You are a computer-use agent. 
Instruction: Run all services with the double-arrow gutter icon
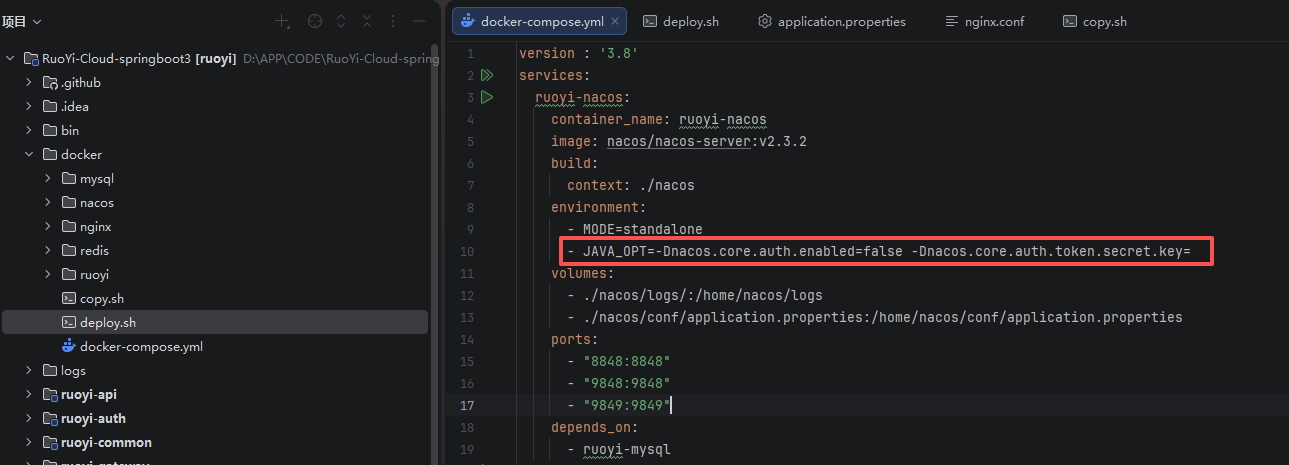487,75
